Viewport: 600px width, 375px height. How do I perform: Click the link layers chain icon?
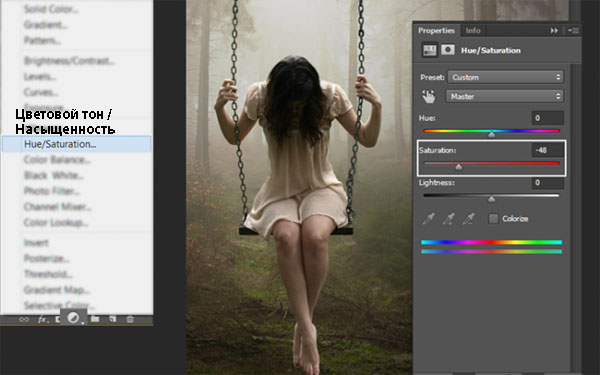[24, 319]
